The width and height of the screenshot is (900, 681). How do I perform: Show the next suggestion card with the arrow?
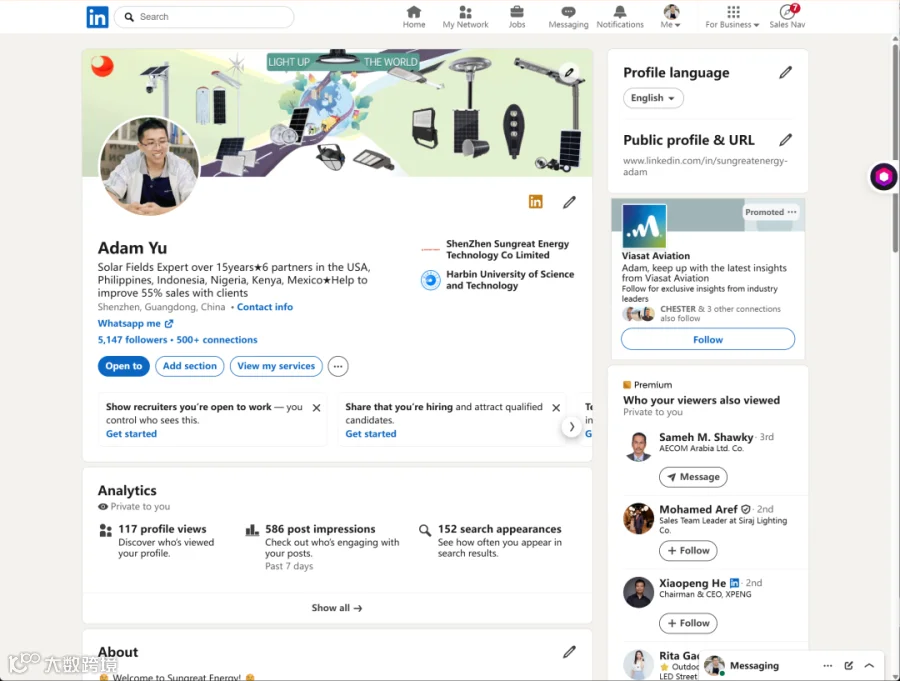point(572,427)
